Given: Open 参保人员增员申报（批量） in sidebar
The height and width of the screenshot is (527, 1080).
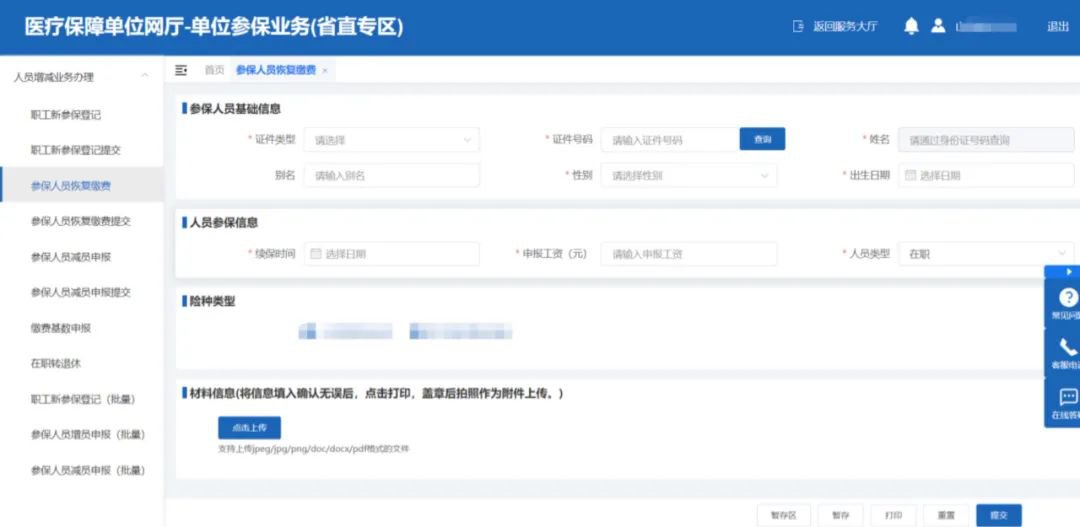Looking at the screenshot, I should pos(88,435).
